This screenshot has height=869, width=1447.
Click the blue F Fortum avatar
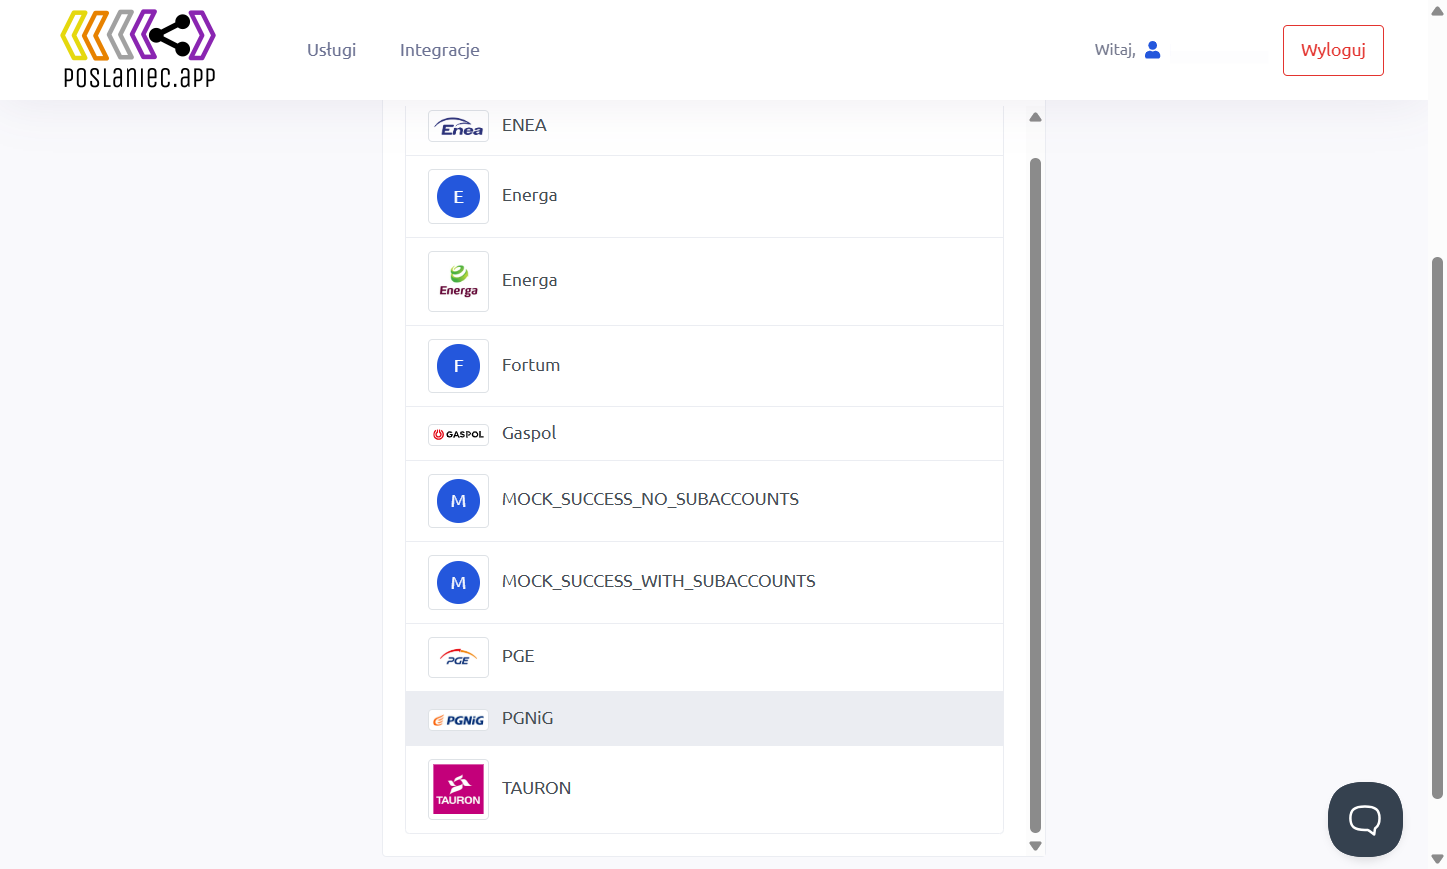tap(459, 366)
